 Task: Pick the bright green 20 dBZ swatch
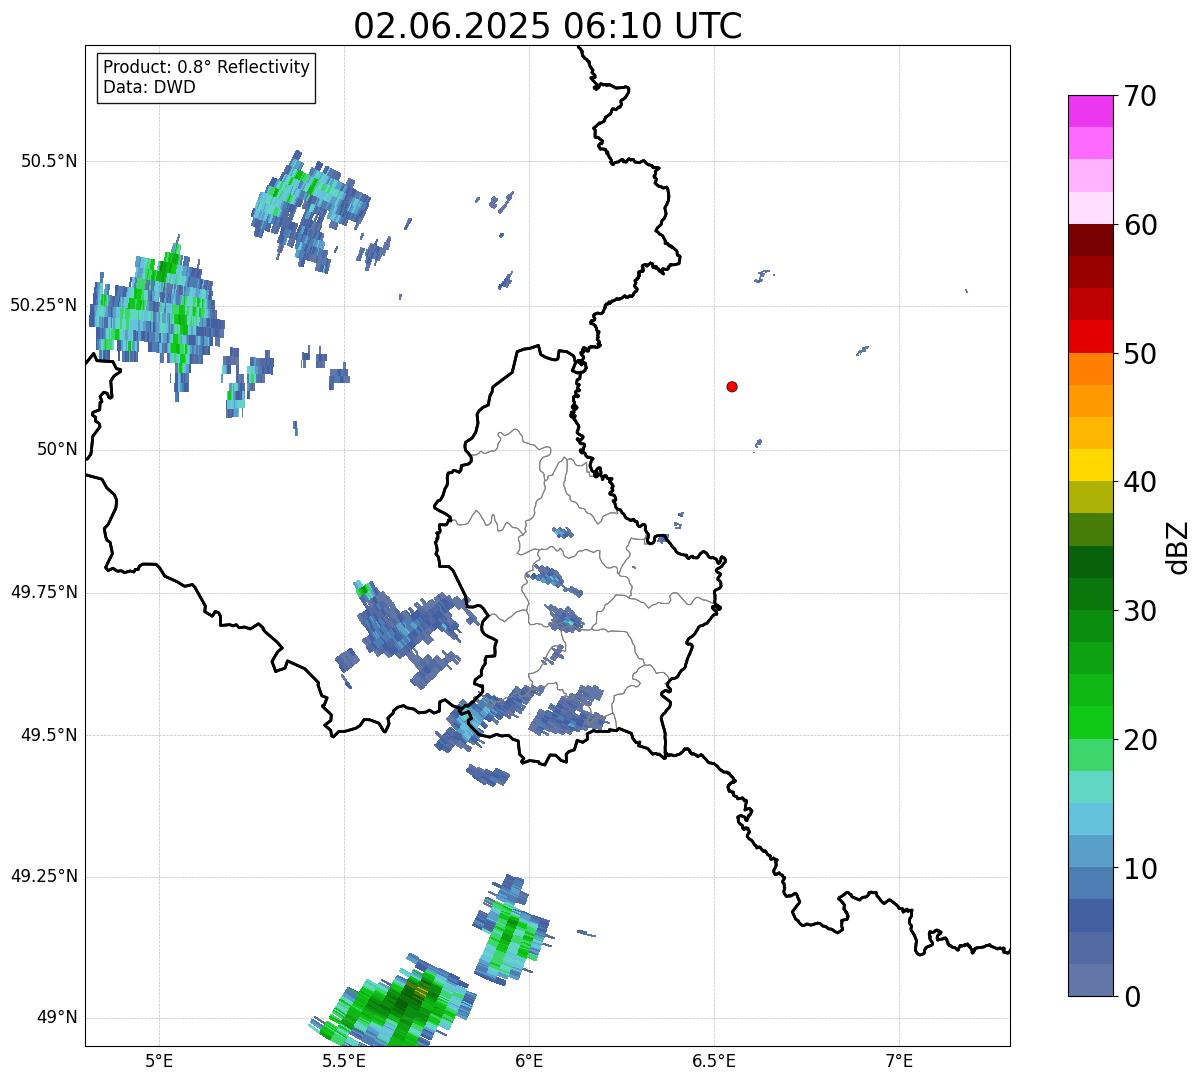[x=1090, y=722]
